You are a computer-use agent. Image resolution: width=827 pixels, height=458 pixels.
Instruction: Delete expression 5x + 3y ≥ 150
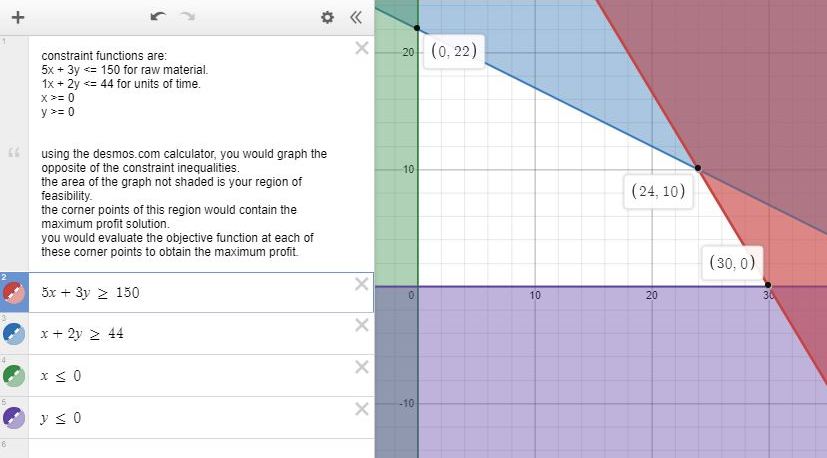point(362,284)
